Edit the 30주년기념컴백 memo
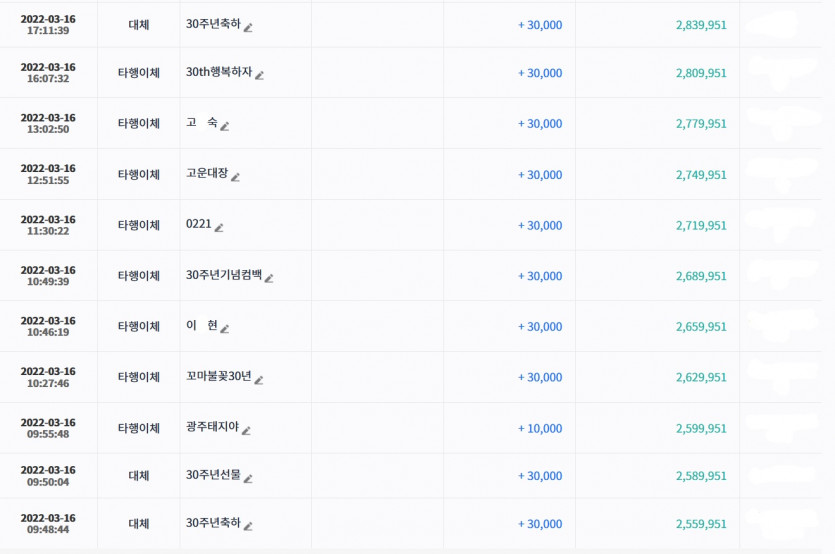 [x=269, y=278]
